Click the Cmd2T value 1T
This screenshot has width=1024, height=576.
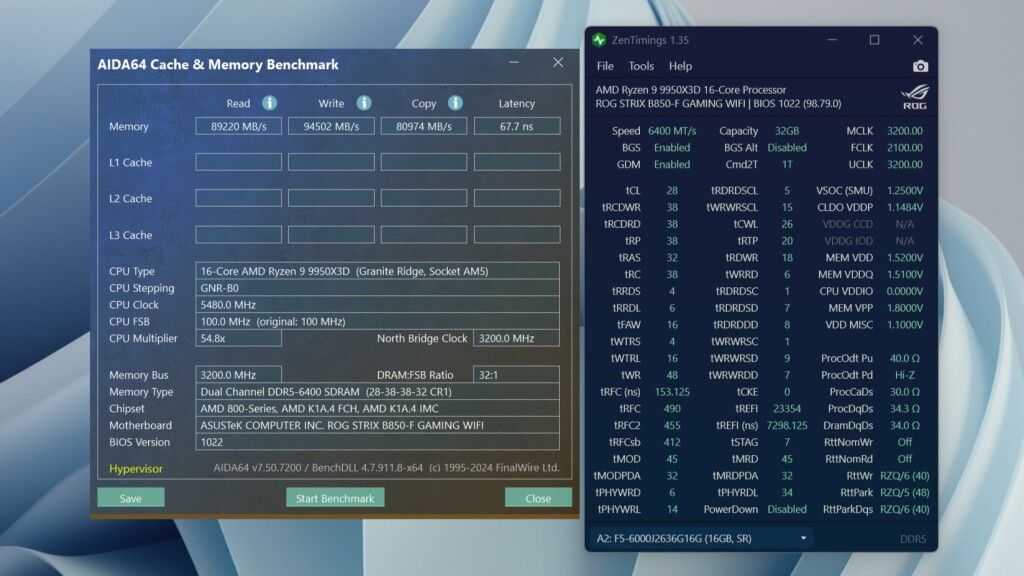[787, 165]
